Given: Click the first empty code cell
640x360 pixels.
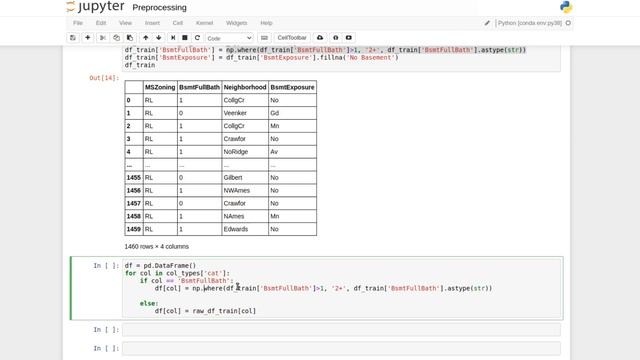Looking at the screenshot, I should coord(342,330).
